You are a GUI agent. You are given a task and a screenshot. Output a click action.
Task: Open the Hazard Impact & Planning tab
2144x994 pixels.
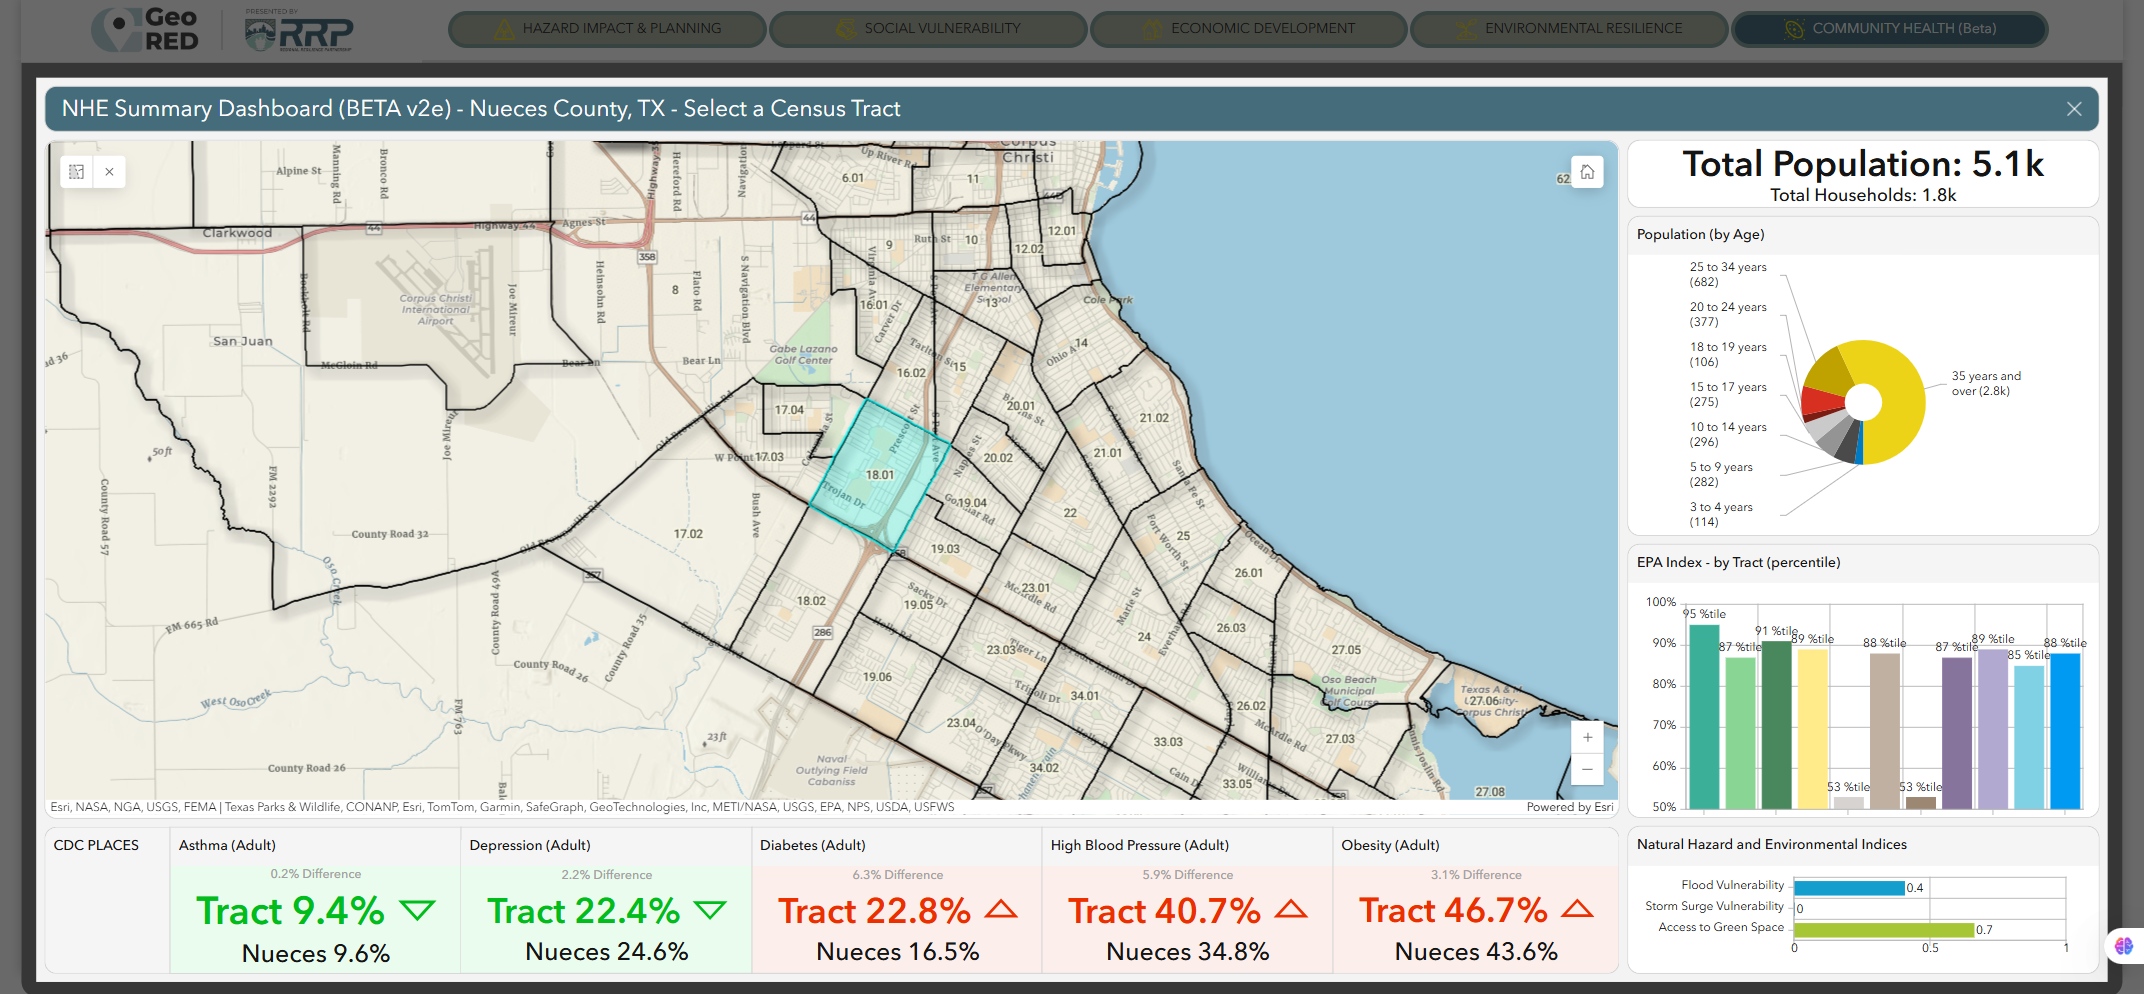coord(607,29)
